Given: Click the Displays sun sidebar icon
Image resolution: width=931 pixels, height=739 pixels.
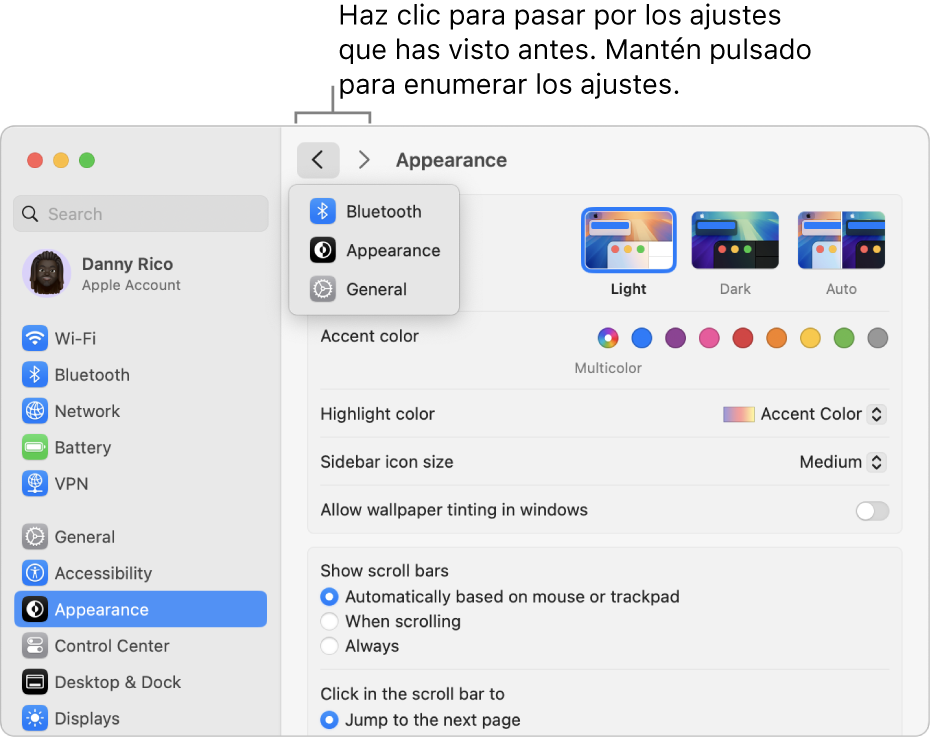Looking at the screenshot, I should click(35, 718).
